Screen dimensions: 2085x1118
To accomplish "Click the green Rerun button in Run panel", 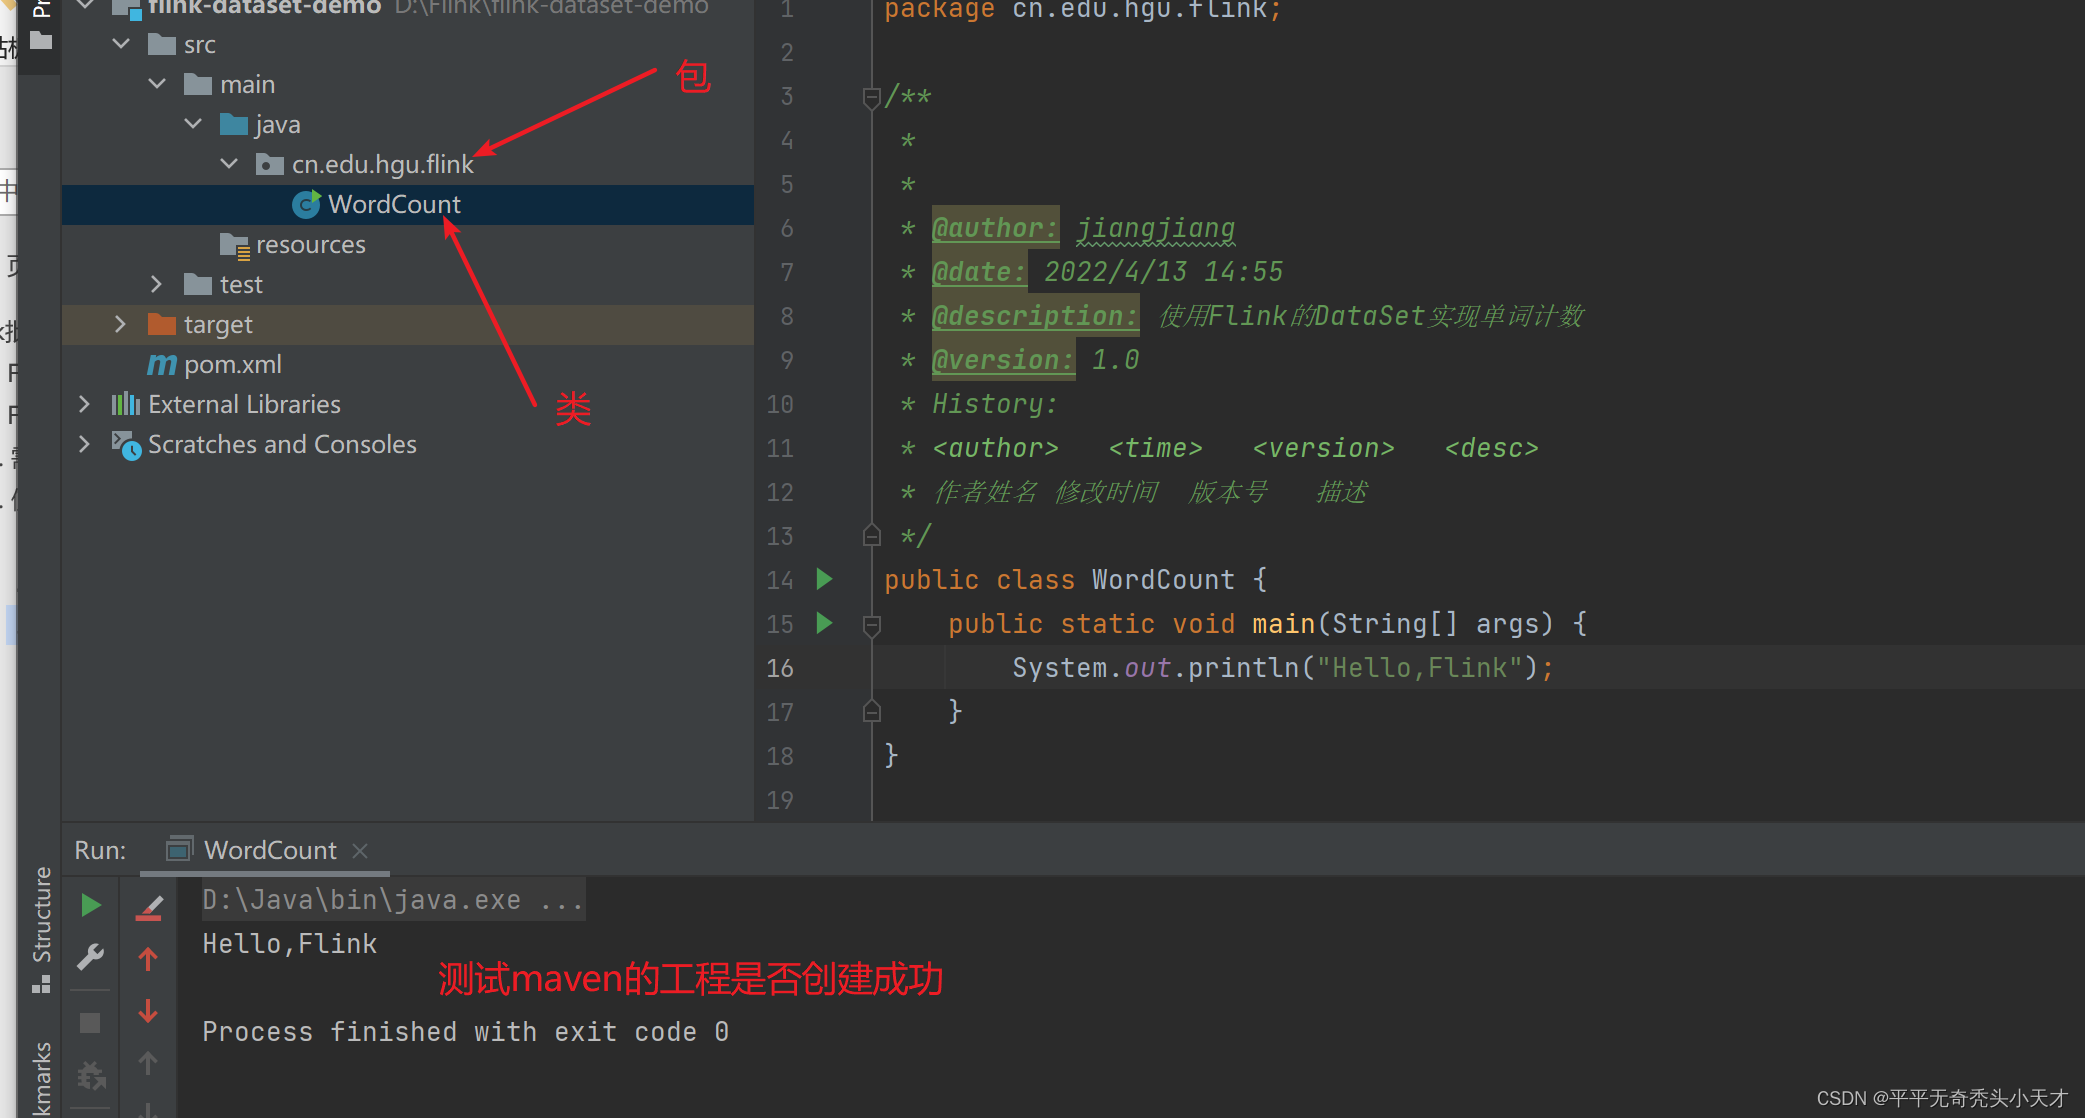I will (x=90, y=905).
